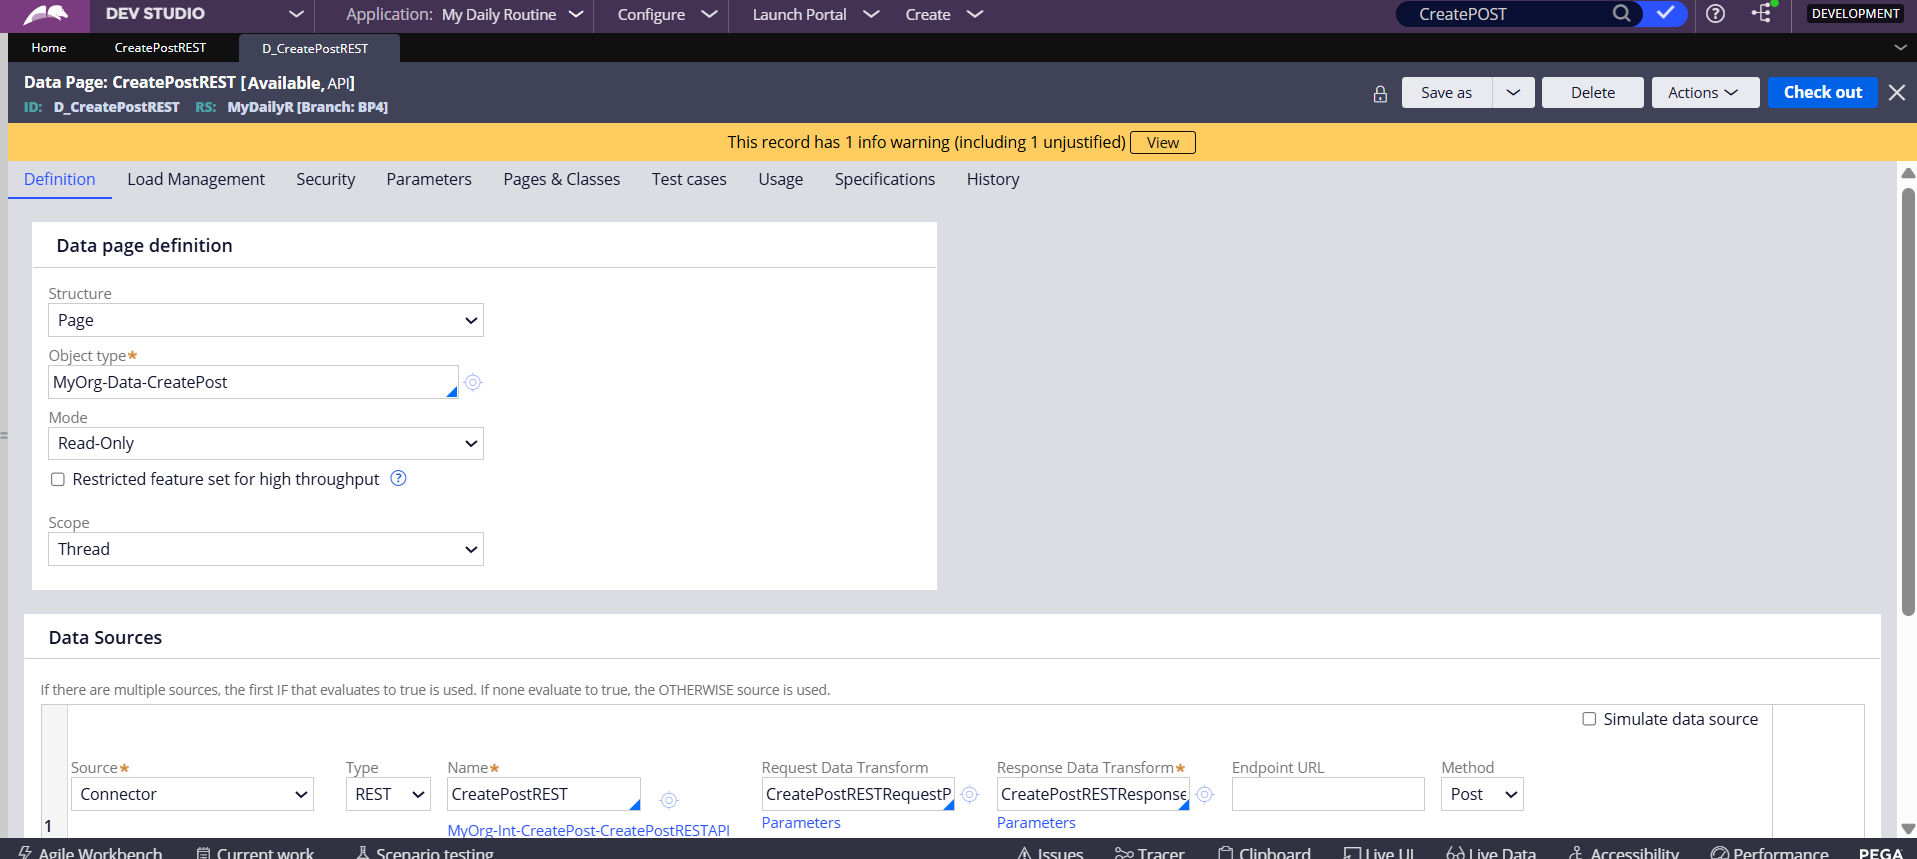The height and width of the screenshot is (859, 1917).
Task: Open Agile Workbench in footer
Action: (91, 852)
